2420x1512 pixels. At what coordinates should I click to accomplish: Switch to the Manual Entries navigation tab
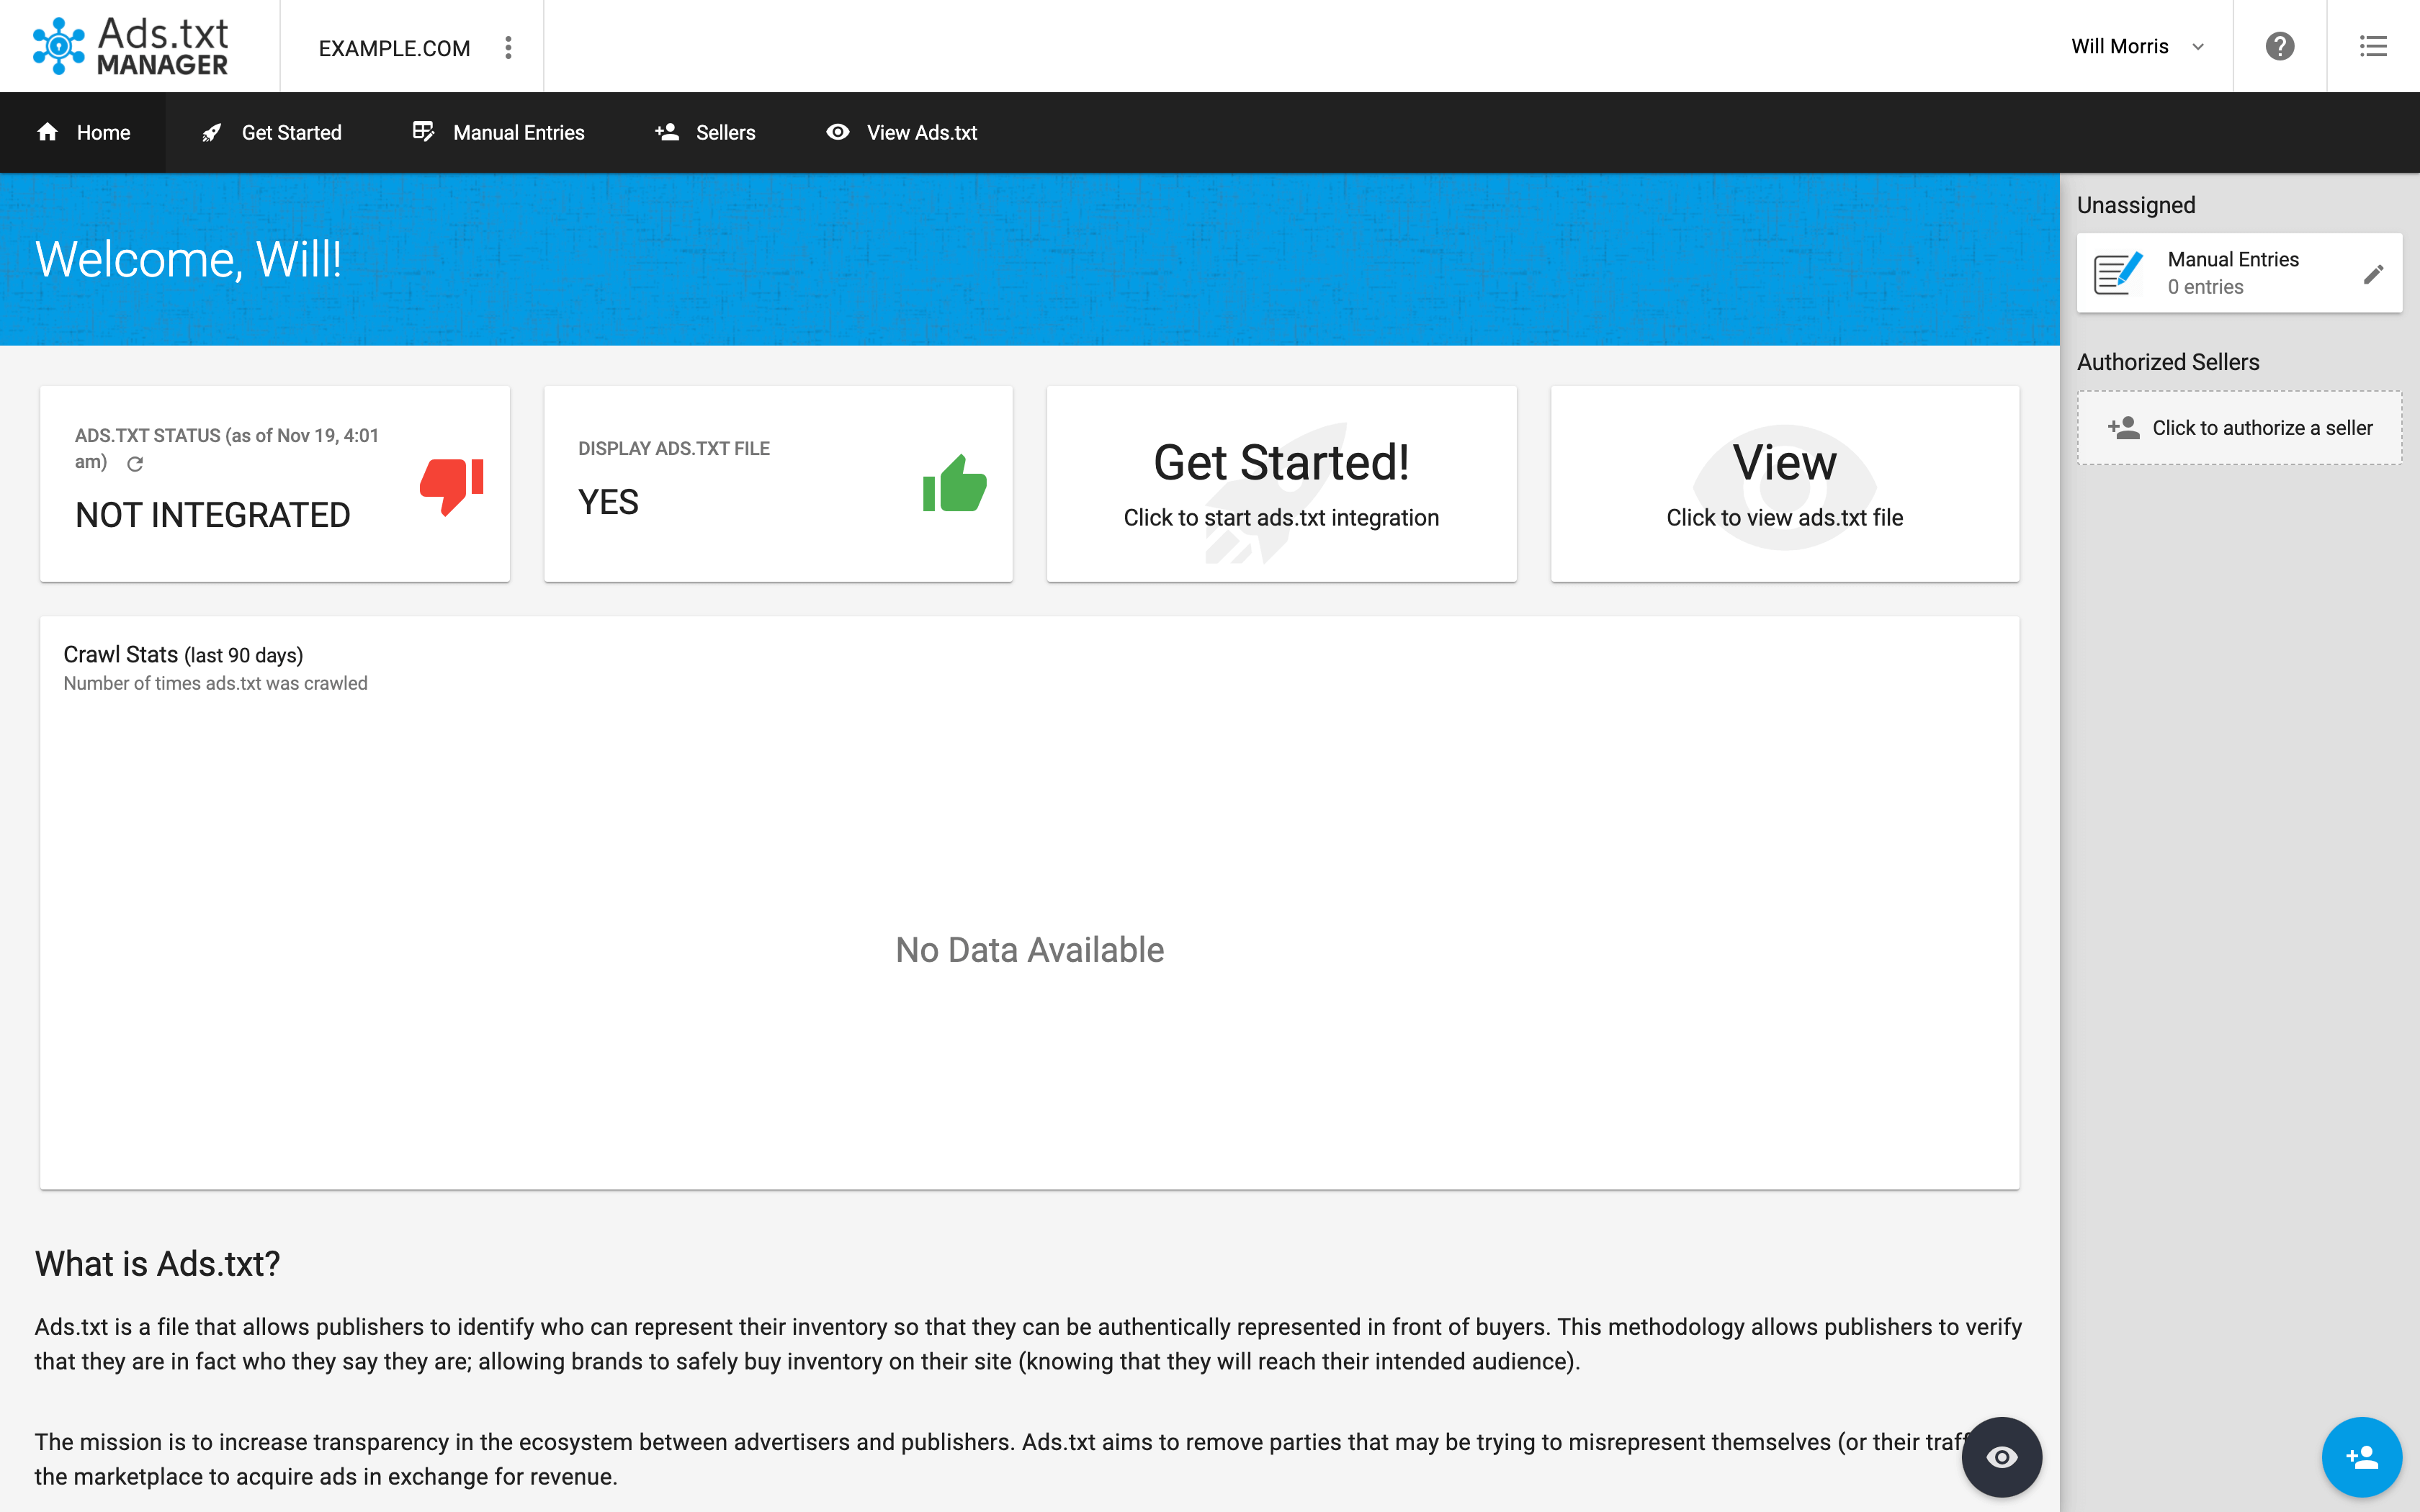(518, 132)
